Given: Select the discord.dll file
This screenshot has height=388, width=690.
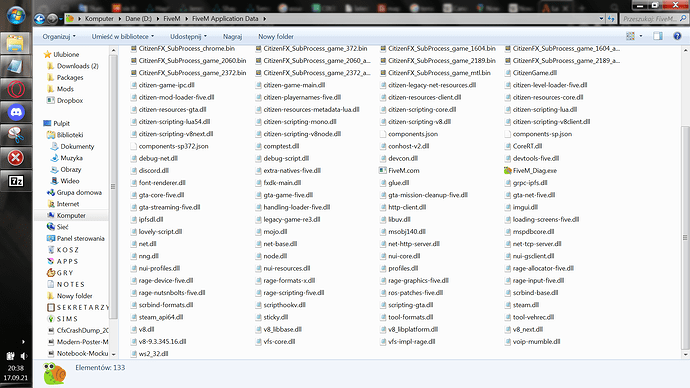Looking at the screenshot, I should coord(154,171).
